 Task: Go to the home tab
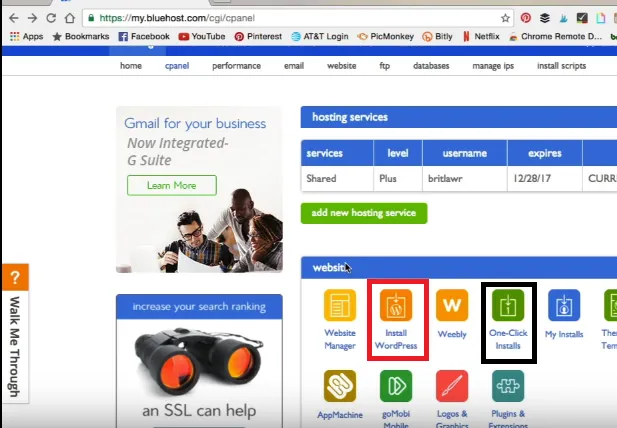click(x=131, y=66)
